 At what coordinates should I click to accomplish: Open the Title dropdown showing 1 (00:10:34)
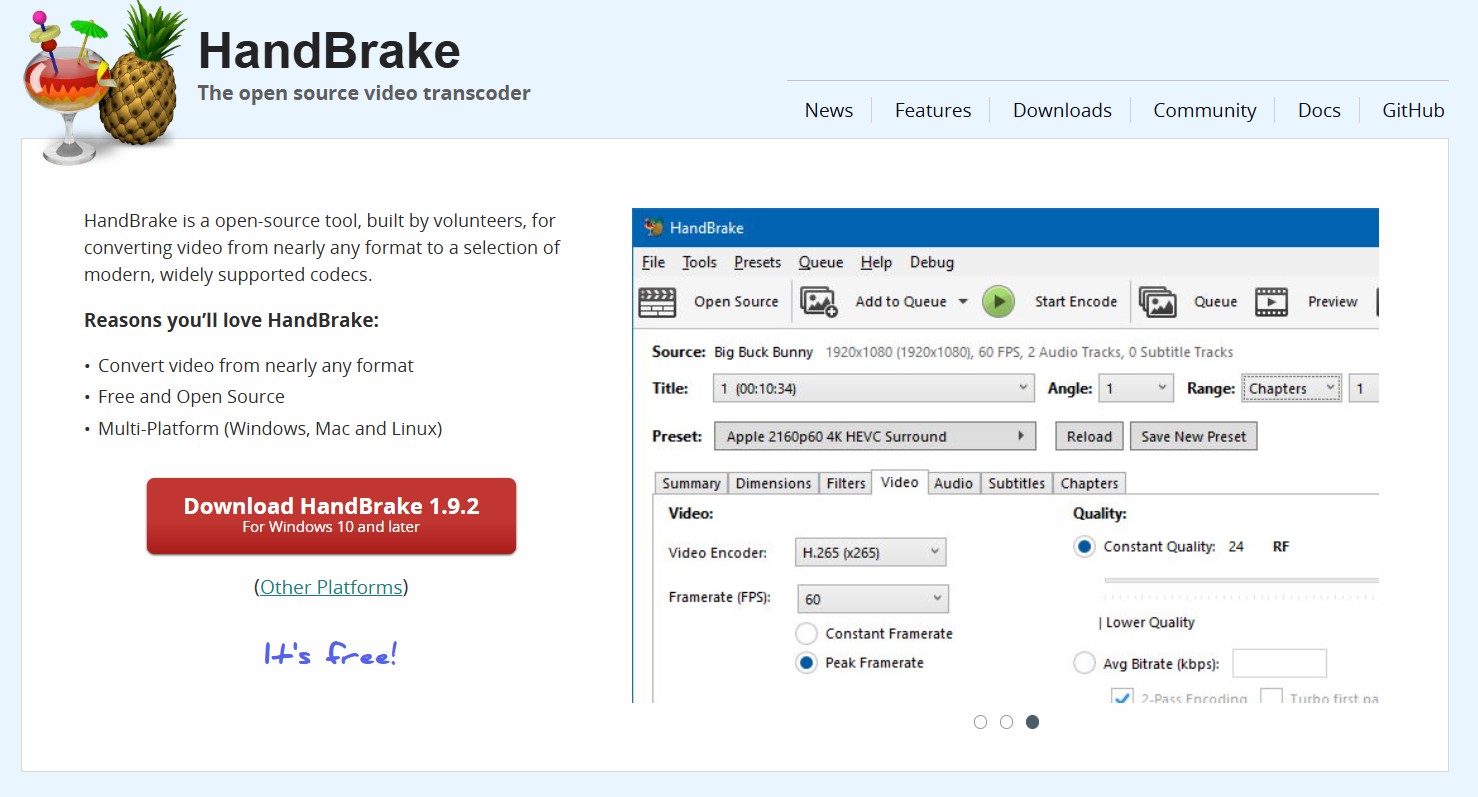(873, 388)
